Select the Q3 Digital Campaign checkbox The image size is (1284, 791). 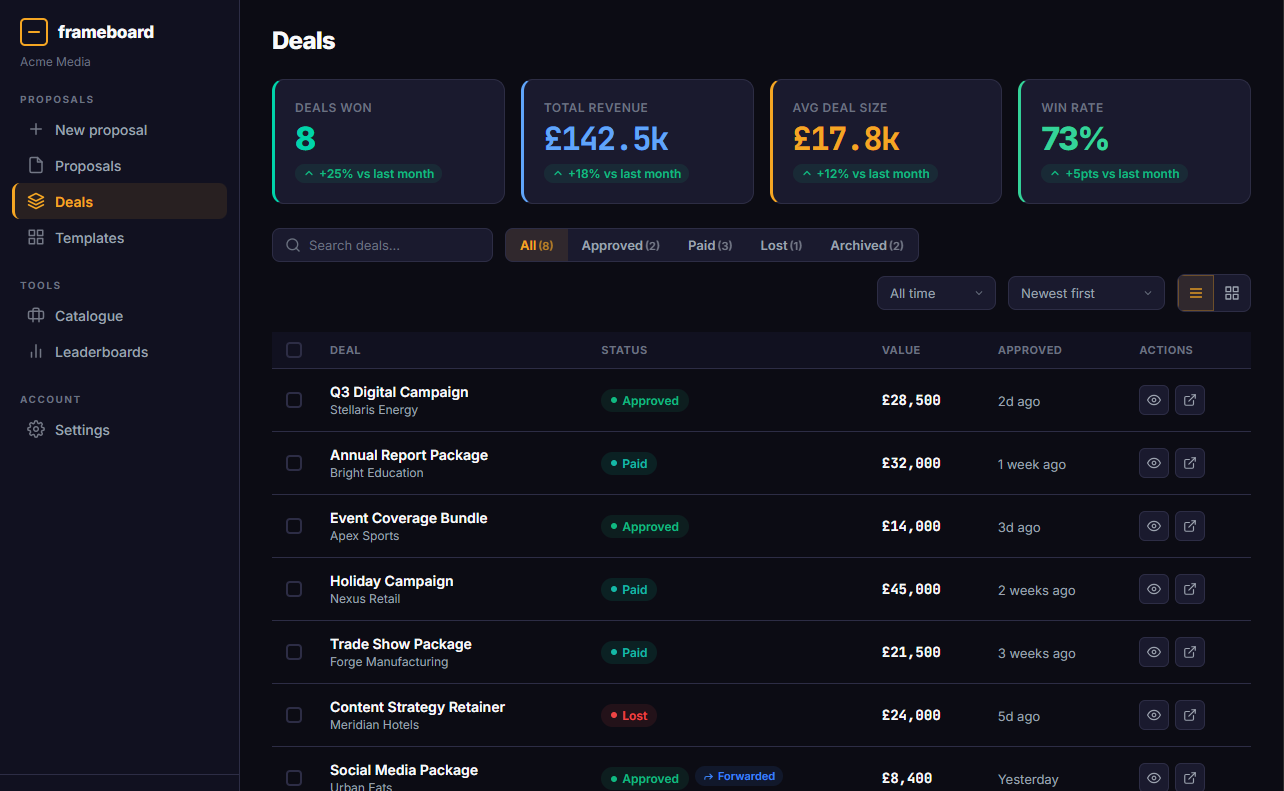click(x=294, y=400)
